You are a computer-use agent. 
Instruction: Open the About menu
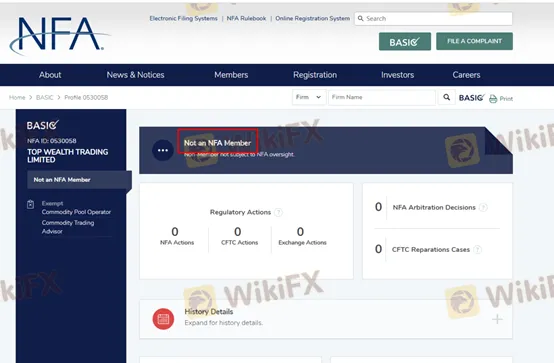50,75
